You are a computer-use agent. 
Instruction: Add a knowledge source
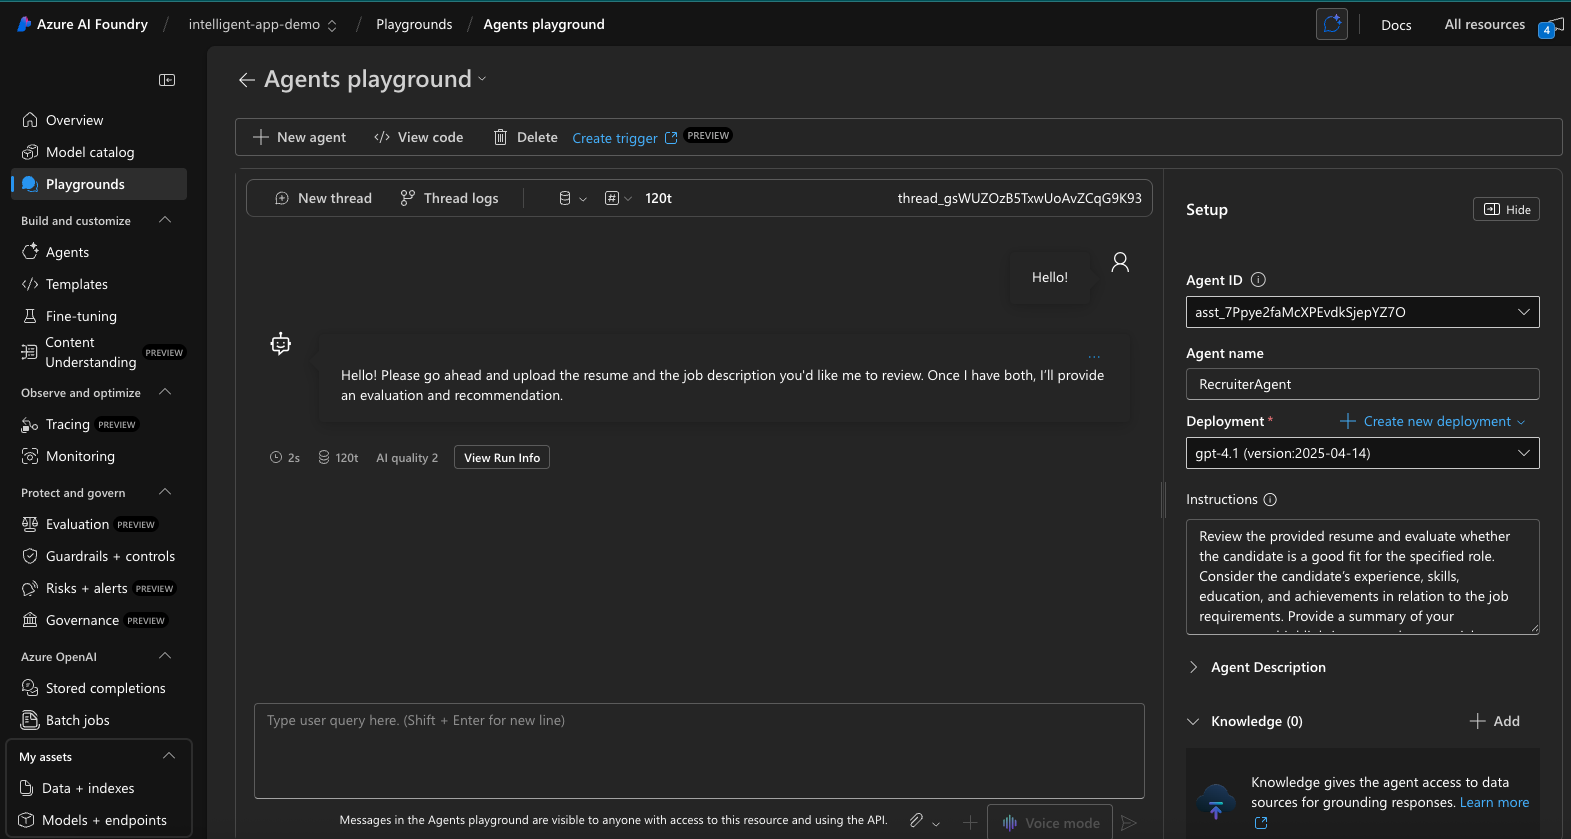coord(1495,721)
